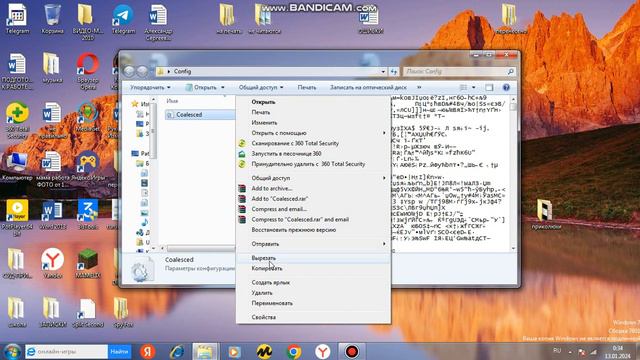Choose Удалить in the context menu
The width and height of the screenshot is (640, 360).
(x=313, y=293)
